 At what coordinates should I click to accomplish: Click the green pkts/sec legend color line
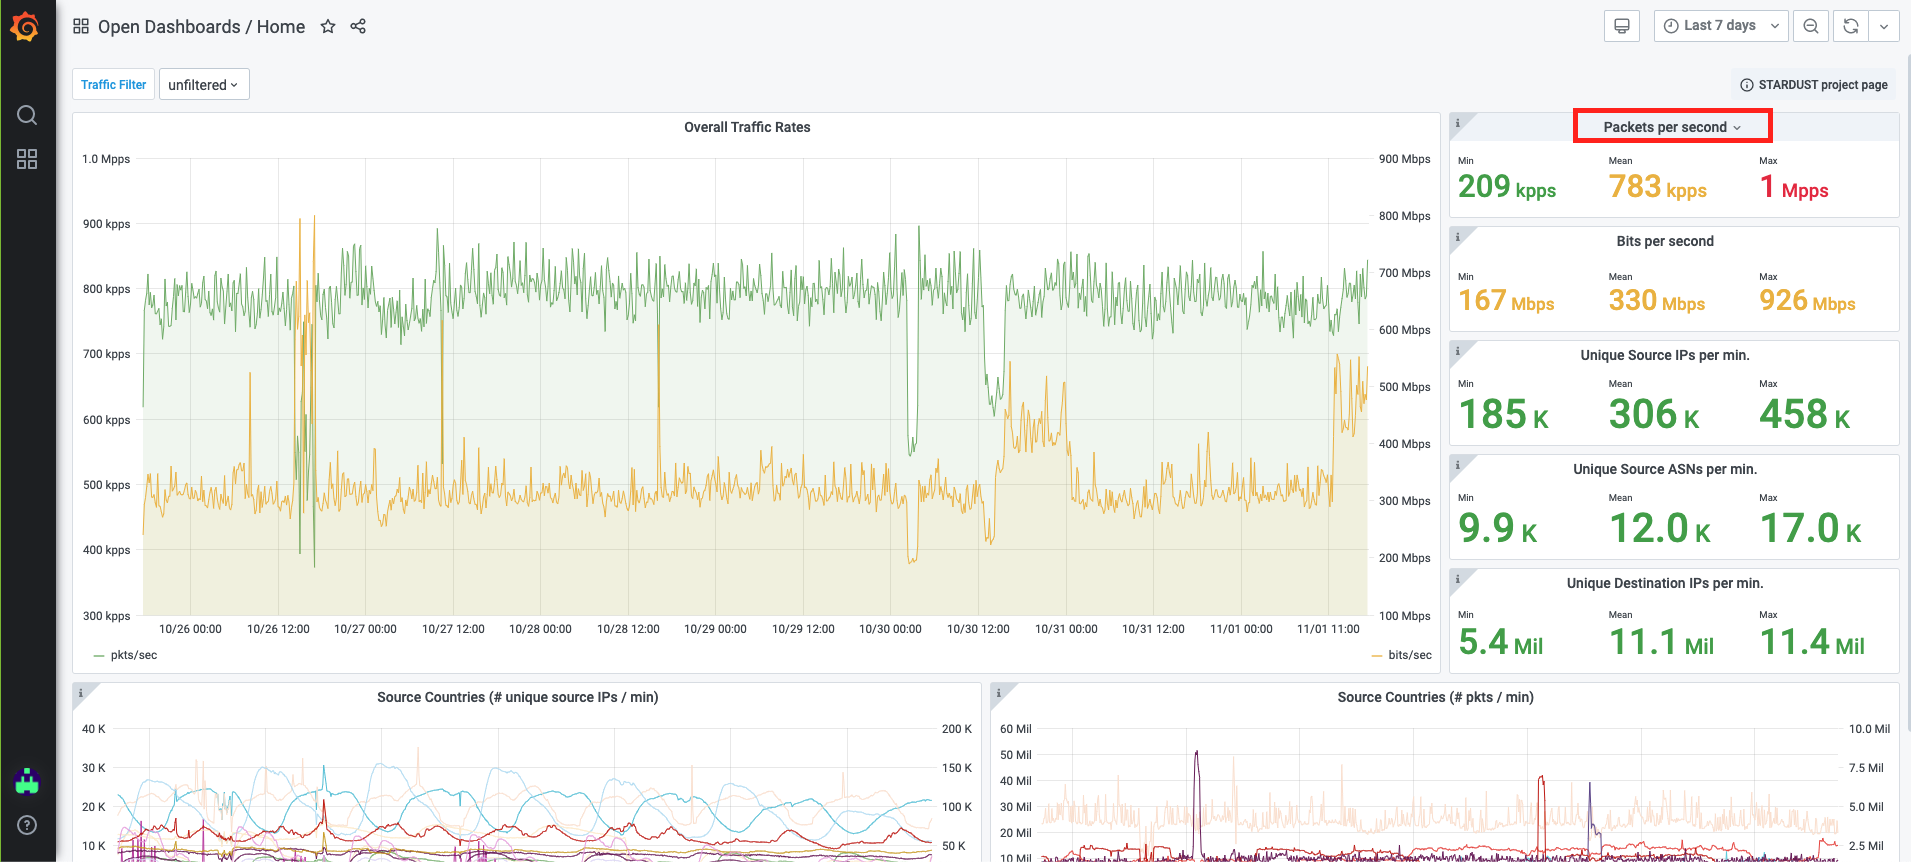pos(98,656)
